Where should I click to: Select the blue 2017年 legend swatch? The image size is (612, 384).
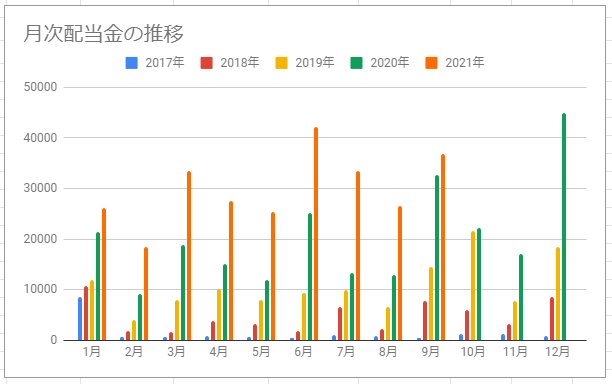[132, 63]
